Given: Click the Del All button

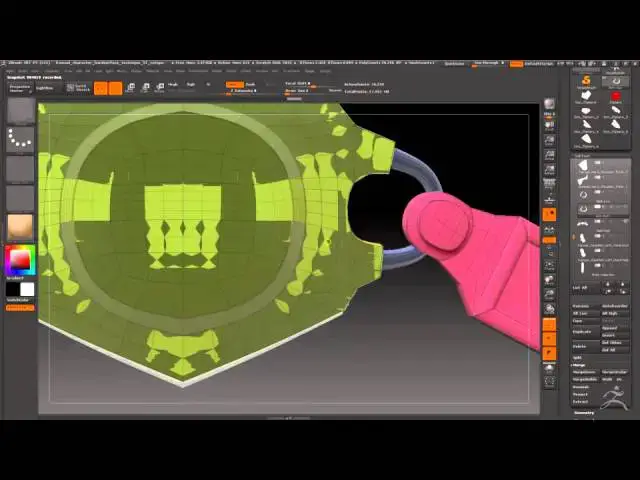Looking at the screenshot, I should pyautogui.click(x=615, y=350).
